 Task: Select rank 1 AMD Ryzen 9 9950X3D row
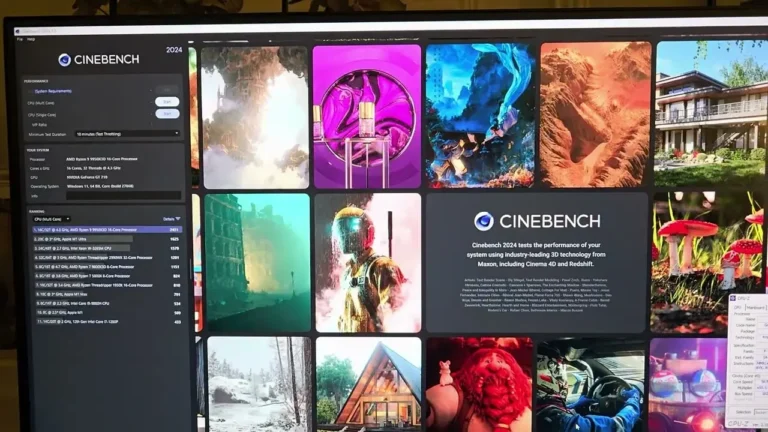107,229
